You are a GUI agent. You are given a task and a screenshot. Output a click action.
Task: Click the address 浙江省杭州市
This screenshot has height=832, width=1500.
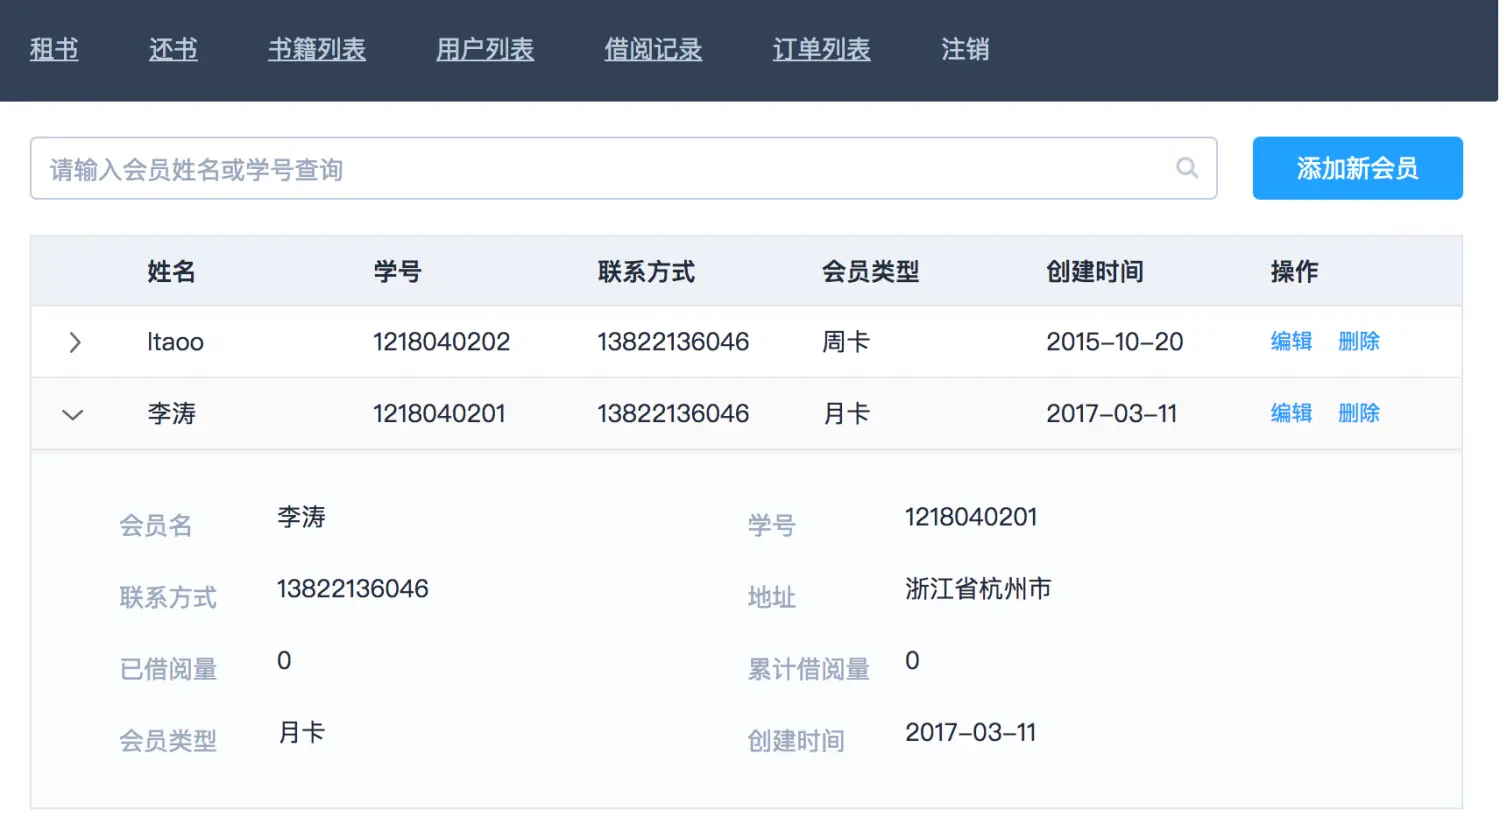978,589
